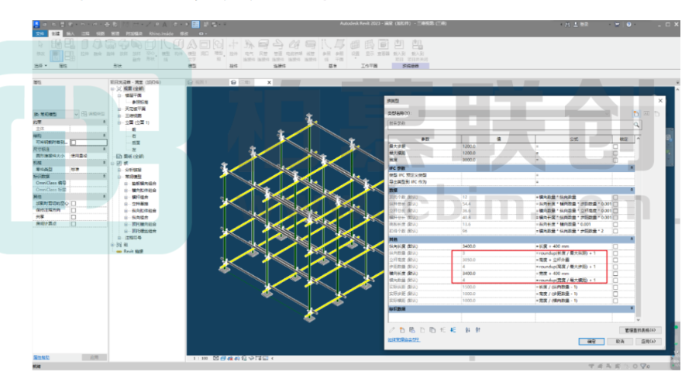This screenshot has width=696, height=390.
Task: Select Revit 链接 item in project browser
Action: coord(134,252)
